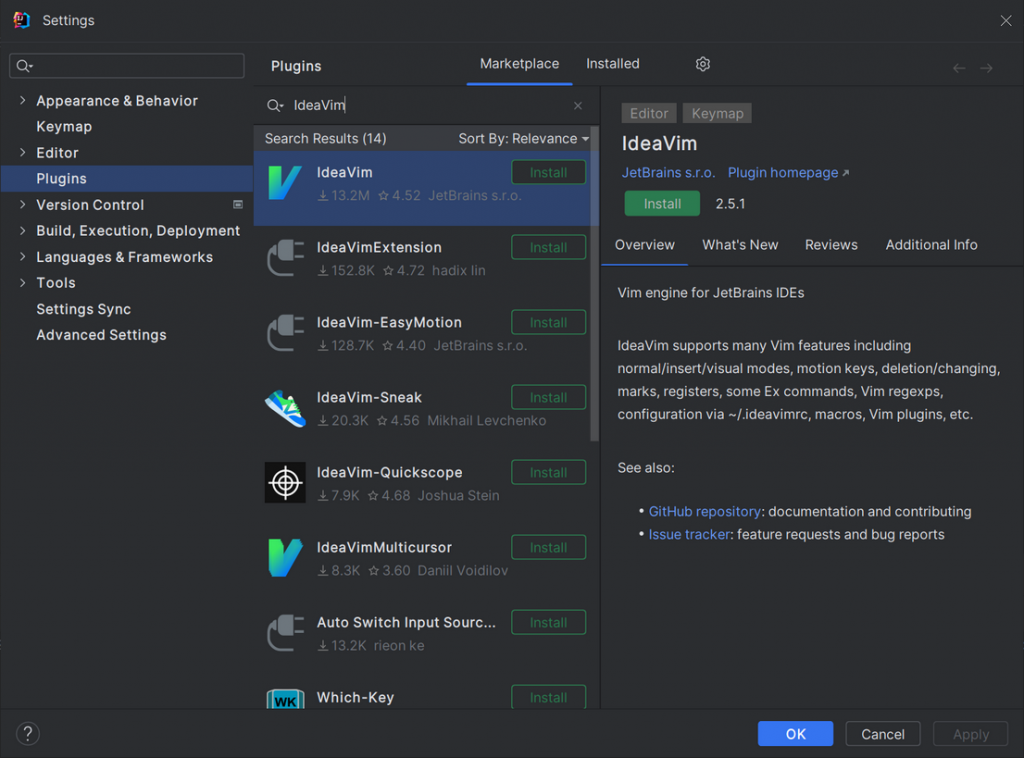This screenshot has height=758, width=1024.
Task: Open search options in settings search box
Action: pos(25,66)
